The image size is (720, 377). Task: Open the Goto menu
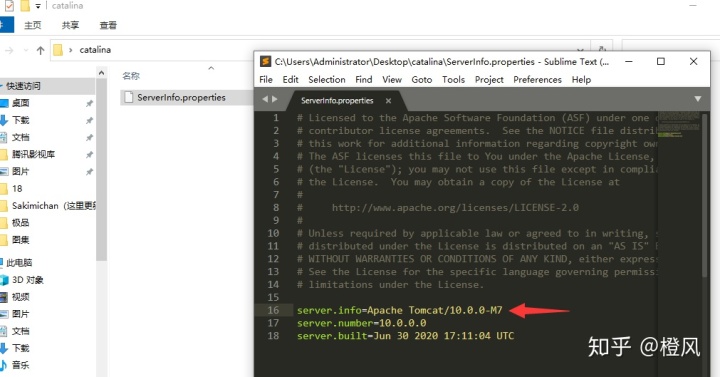(x=422, y=79)
